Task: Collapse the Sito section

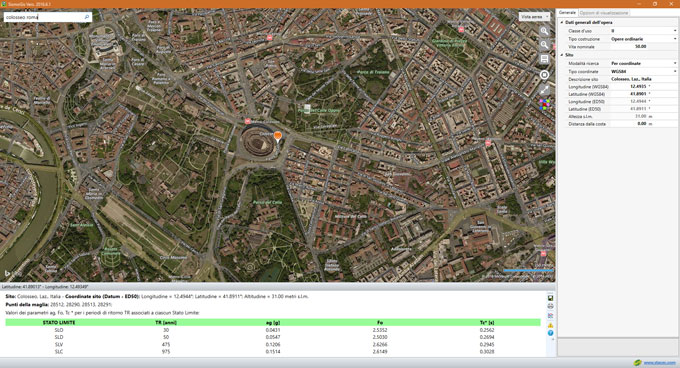Action: 562,55
